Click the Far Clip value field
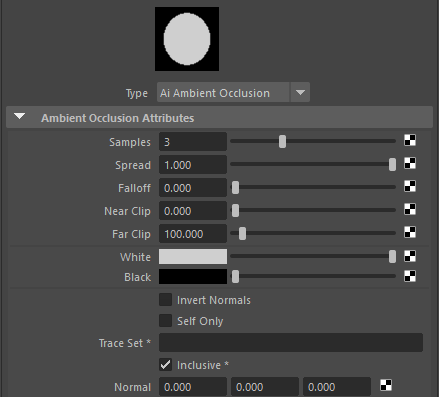Viewport: 439px width, 397px height. pyautogui.click(x=193, y=234)
